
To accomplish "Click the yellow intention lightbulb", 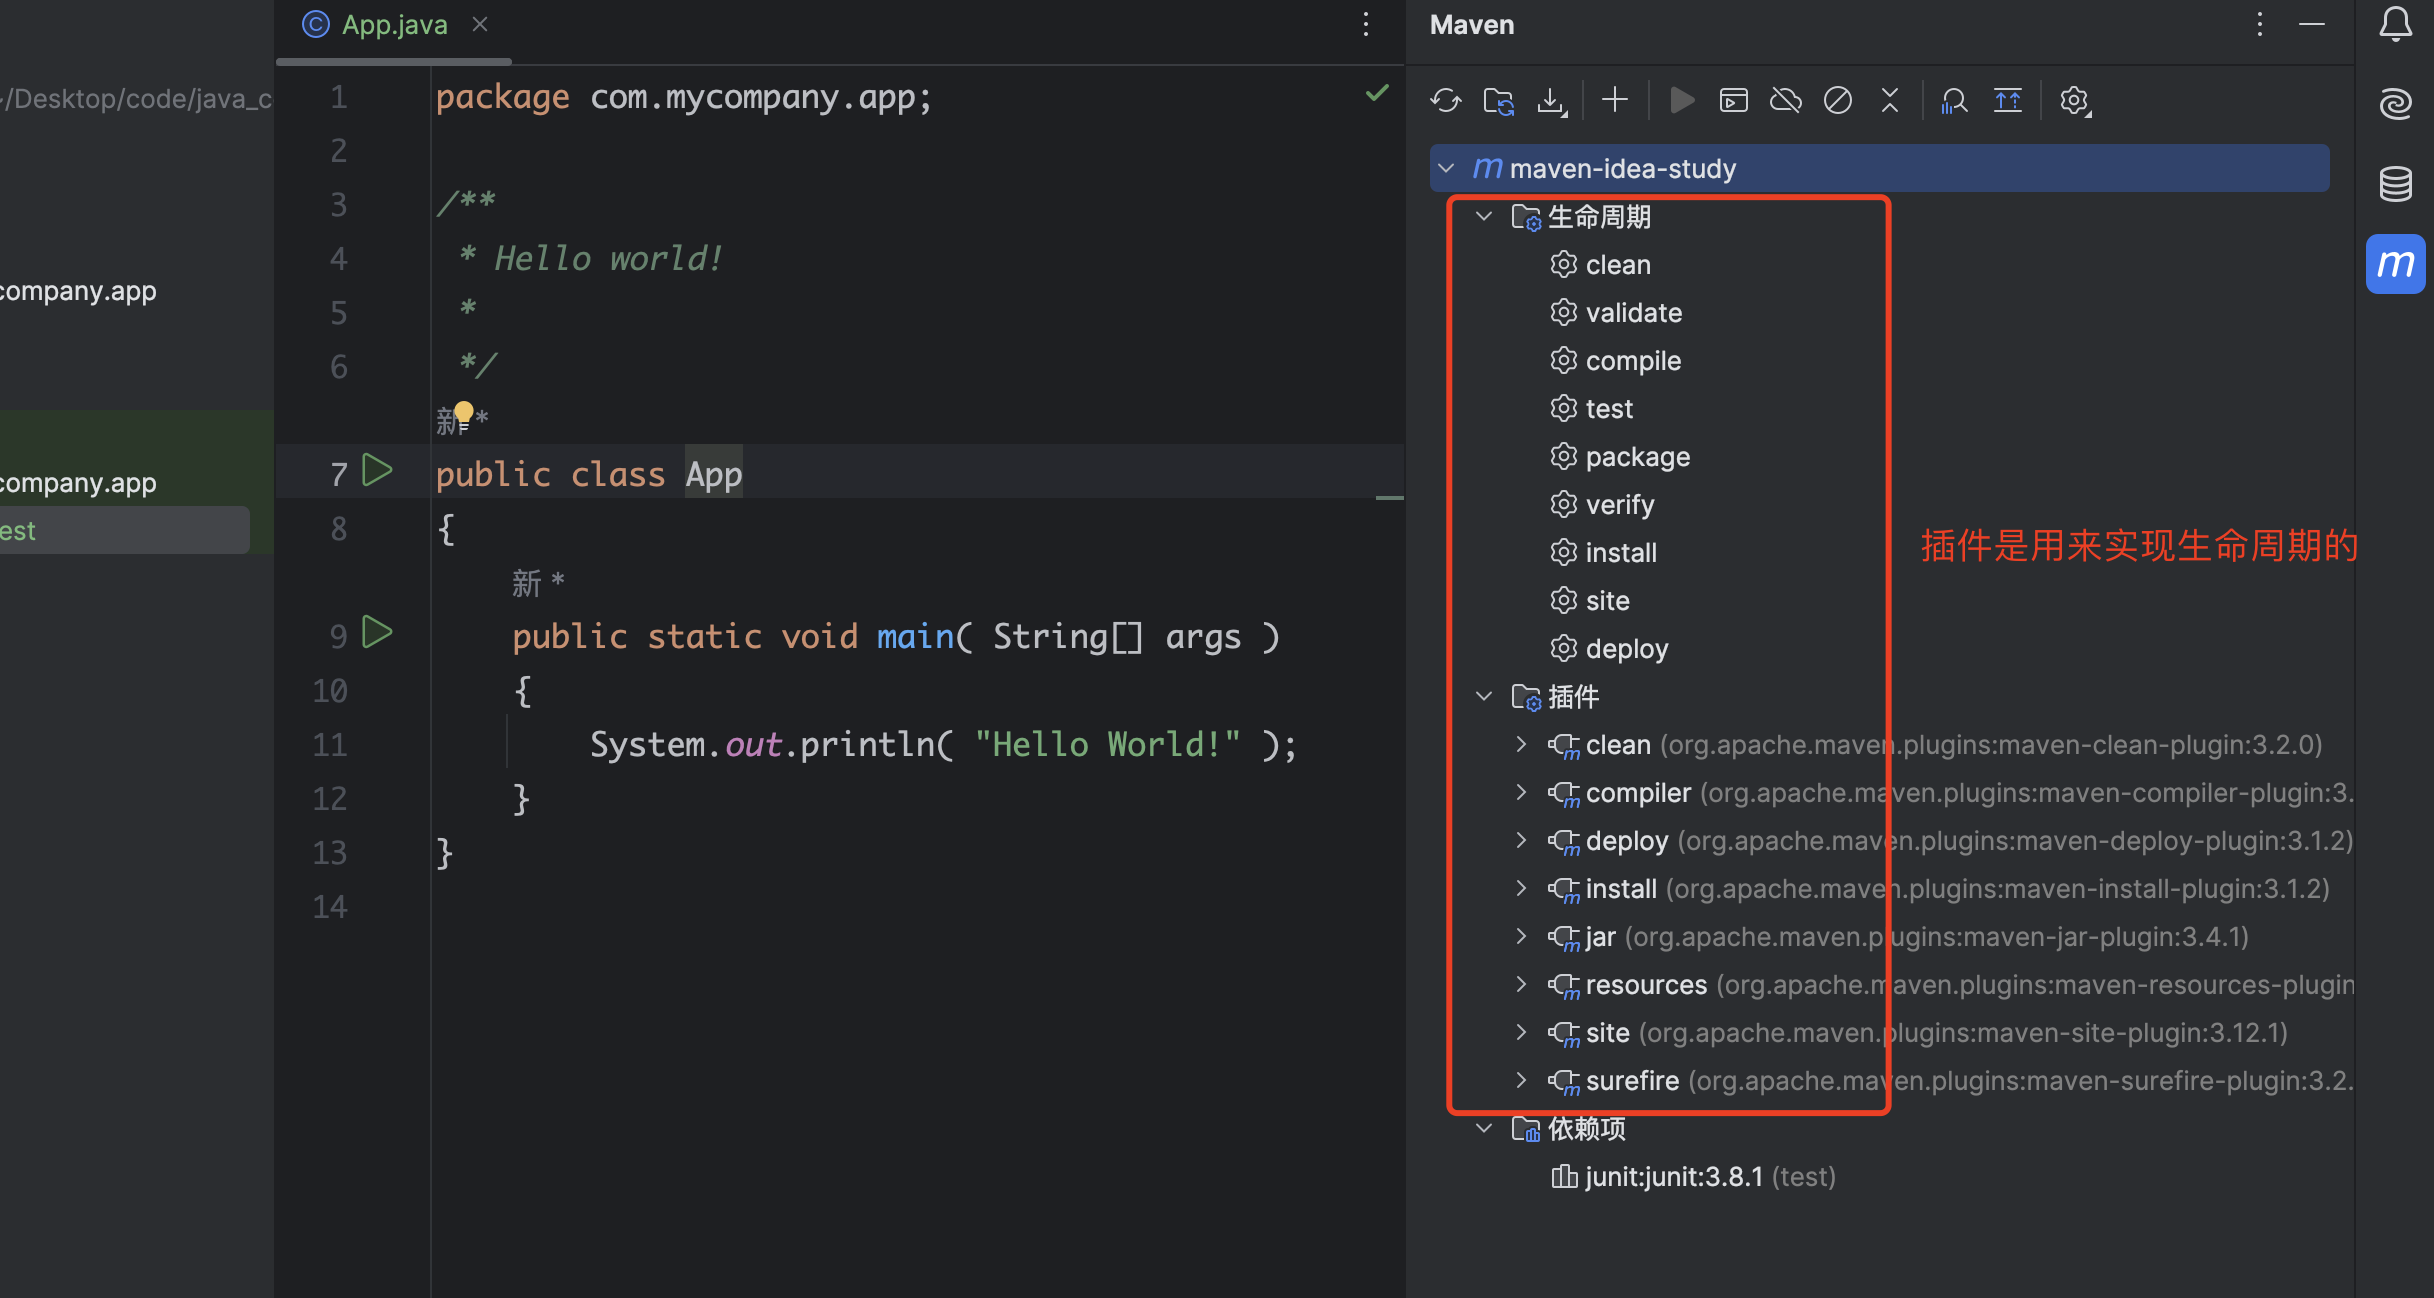I will click(x=464, y=412).
